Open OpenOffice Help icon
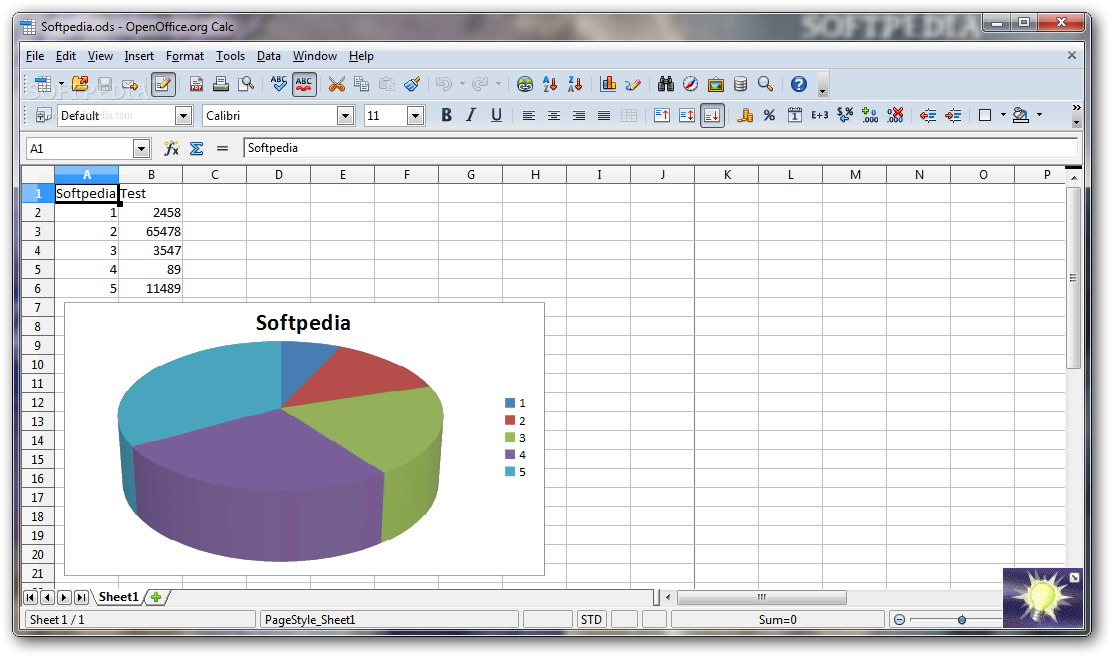The height and width of the screenshot is (657, 1112). (x=799, y=84)
